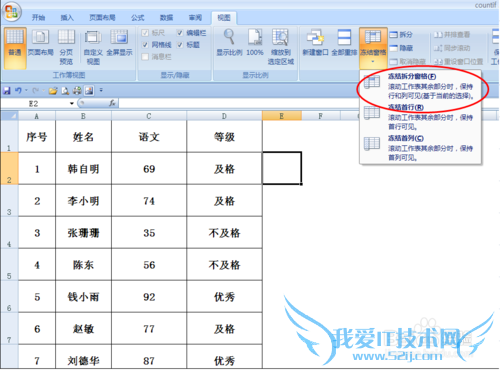Image resolution: width=500 pixels, height=371 pixels.
Task: Choose Freeze Top Row 冻结首行(R)
Action: click(x=421, y=117)
